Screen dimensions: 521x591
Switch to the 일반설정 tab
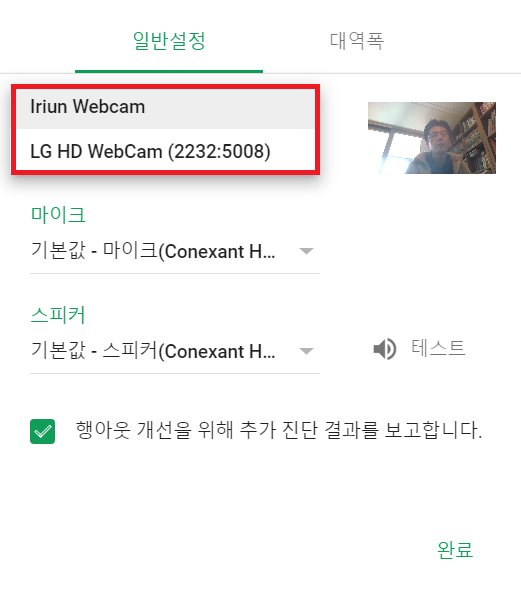click(x=169, y=41)
